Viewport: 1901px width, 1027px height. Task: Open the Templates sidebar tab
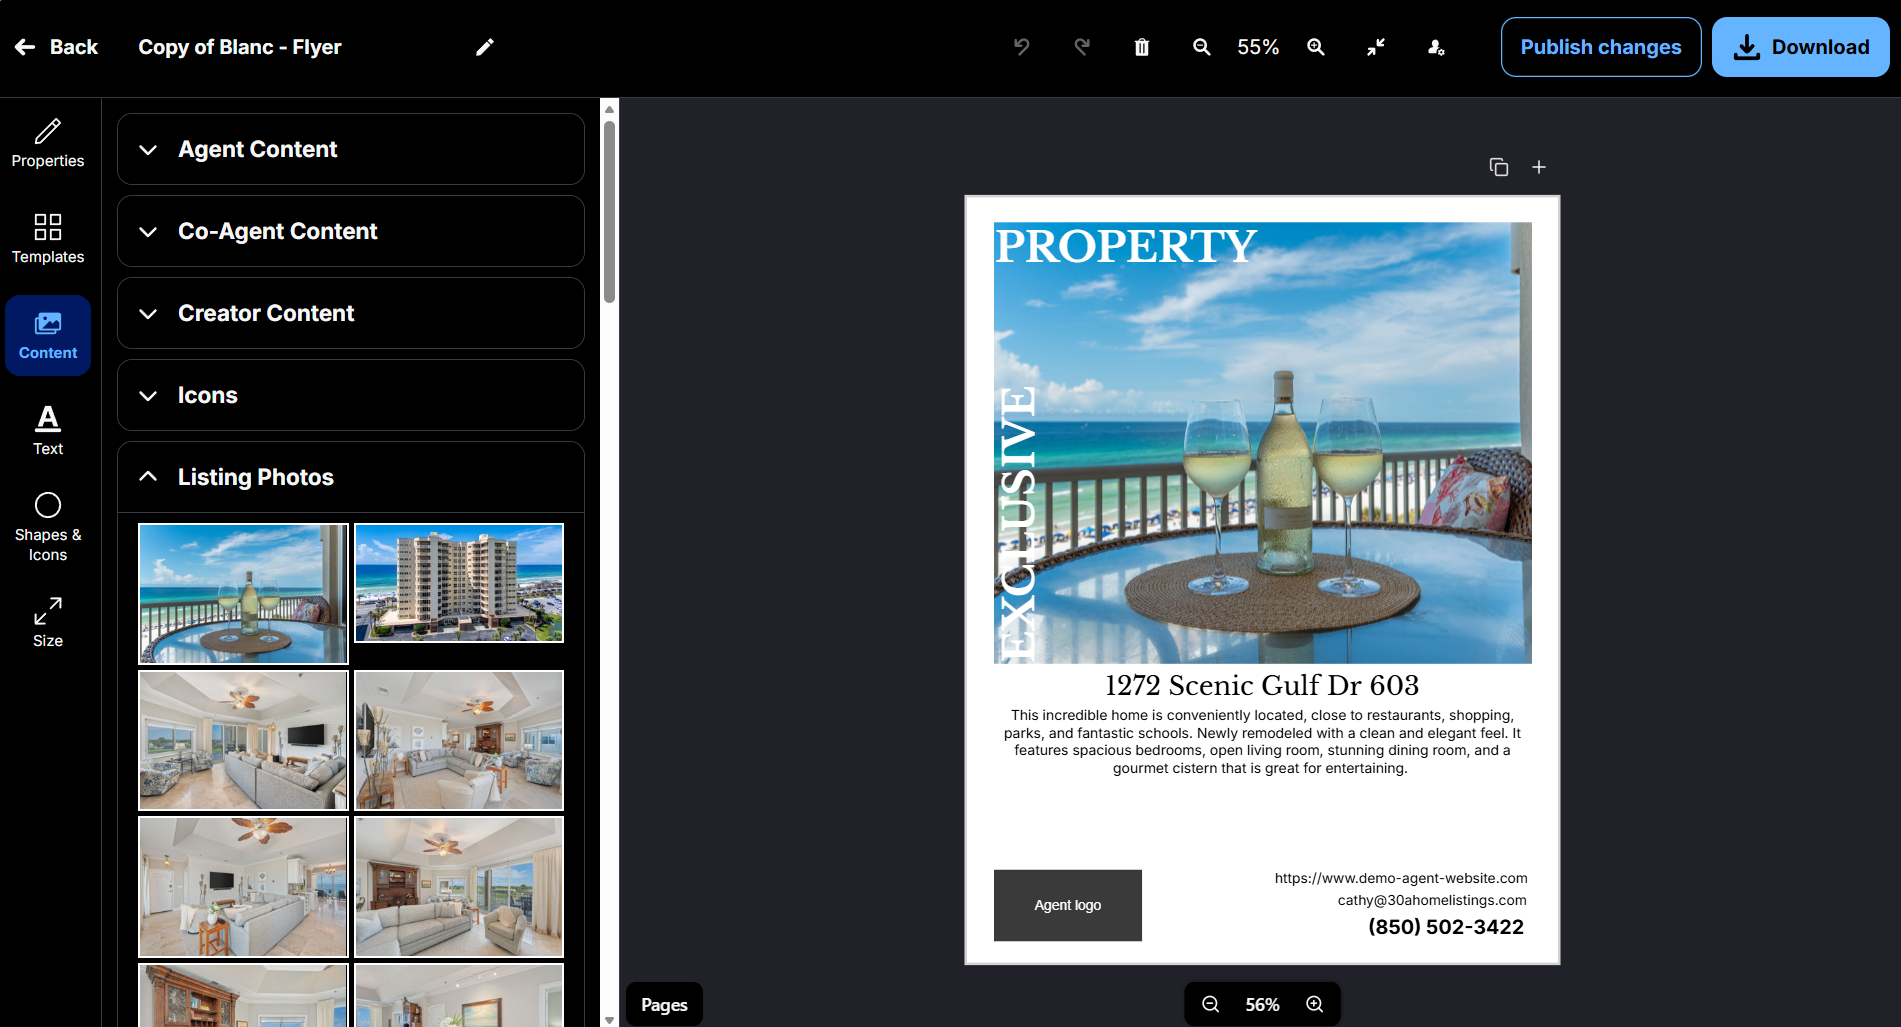[48, 239]
